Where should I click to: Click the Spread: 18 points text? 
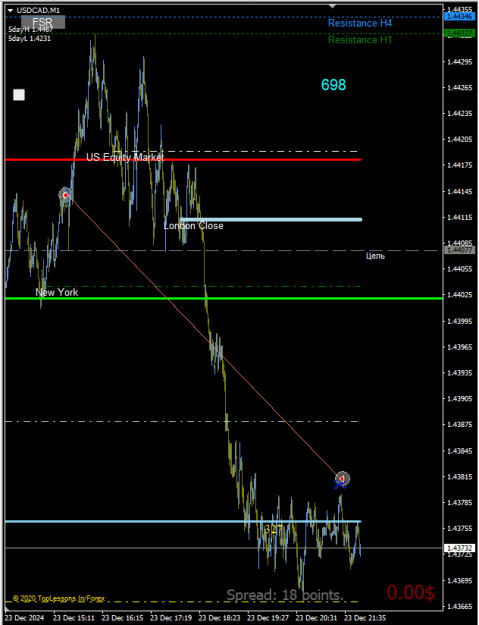click(x=285, y=595)
